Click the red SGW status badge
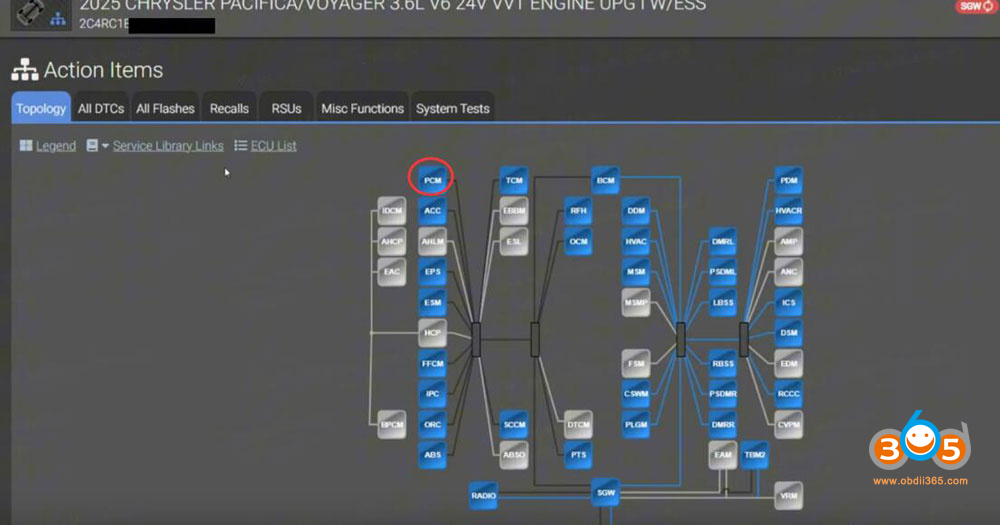Image resolution: width=1000 pixels, height=525 pixels. coord(977,6)
